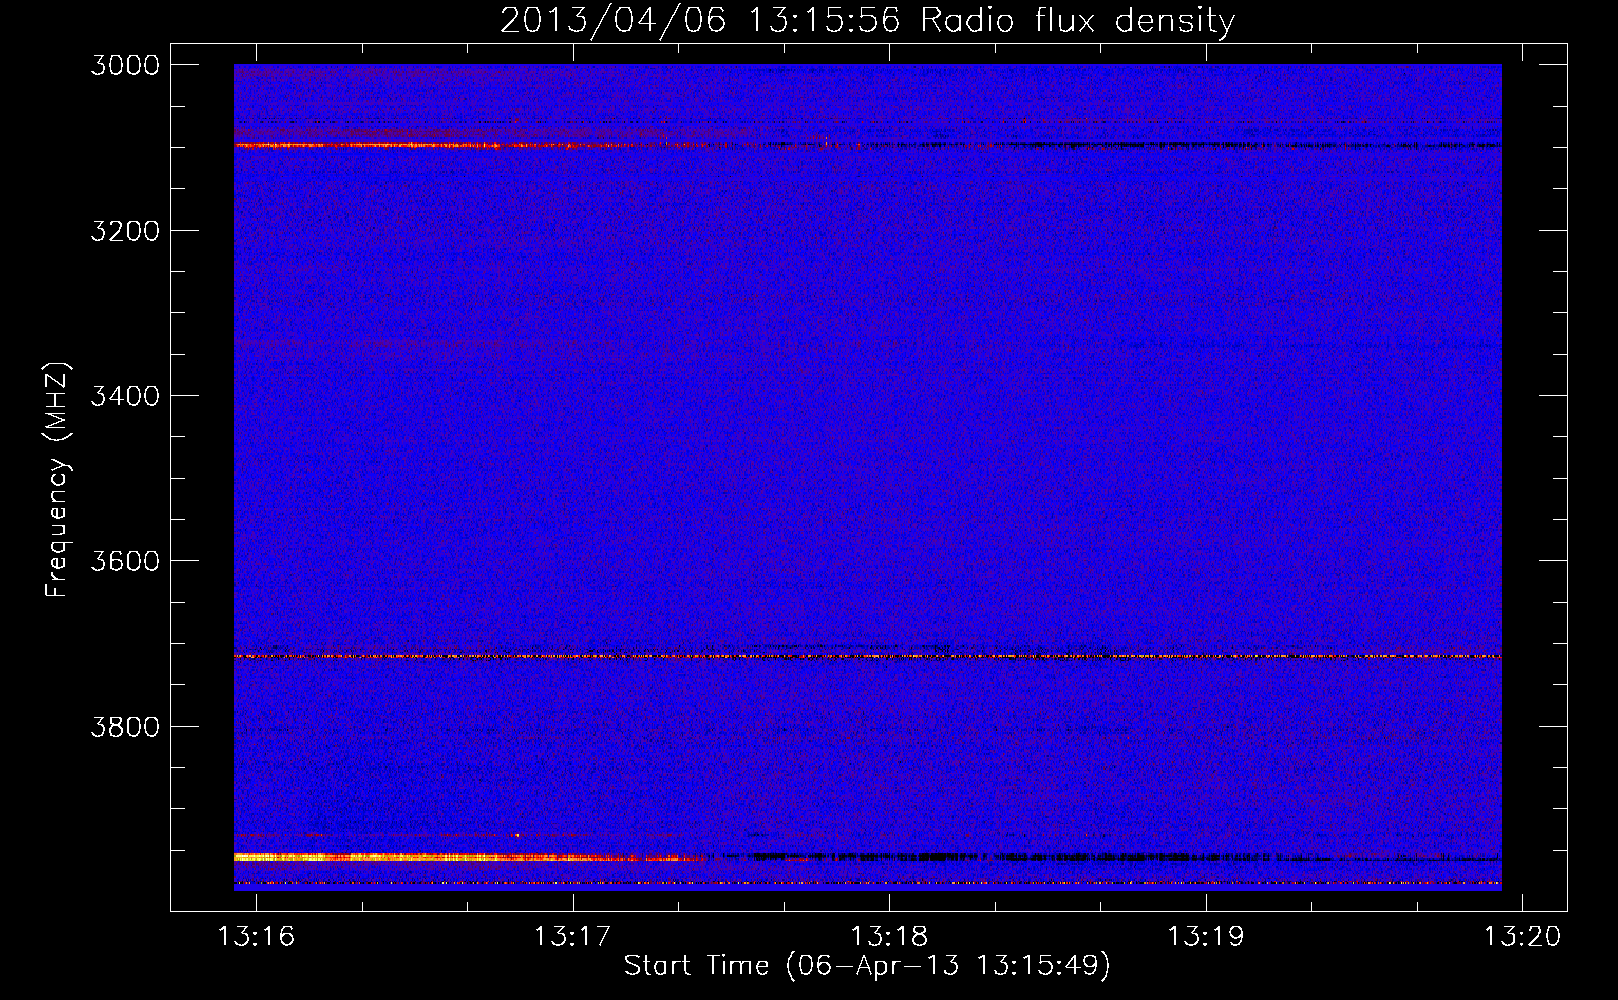The width and height of the screenshot is (1618, 1000).
Task: Click the 3400 frequency axis label
Action: click(125, 396)
